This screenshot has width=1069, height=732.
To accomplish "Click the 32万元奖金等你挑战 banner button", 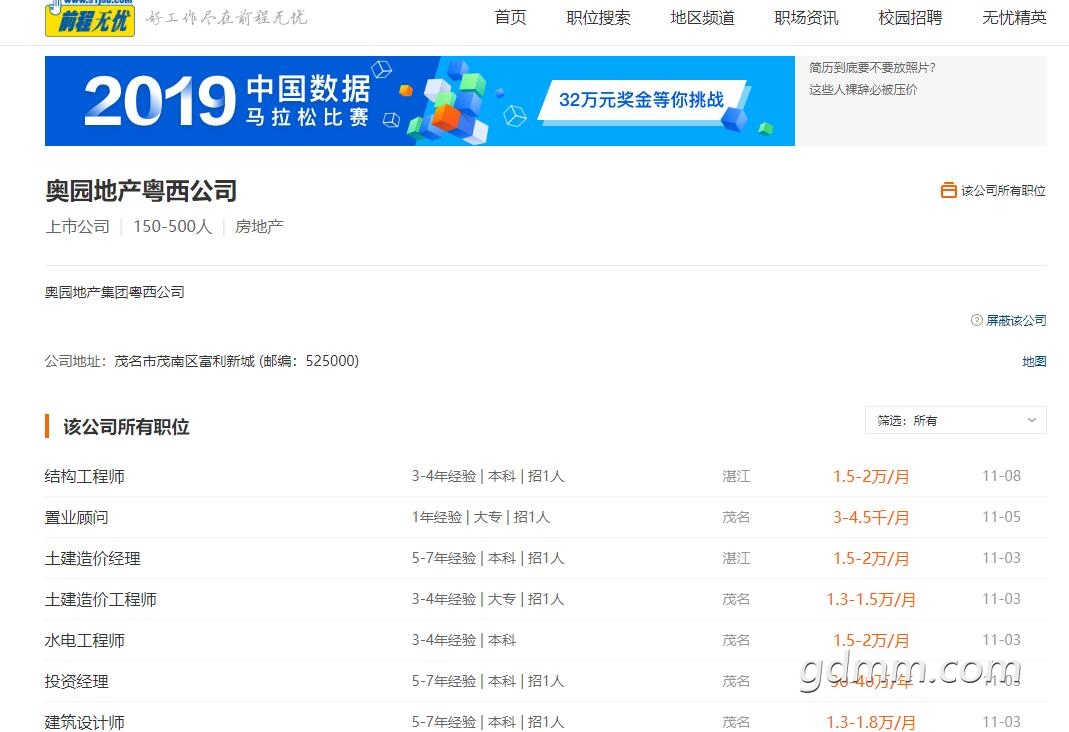I will tap(642, 100).
